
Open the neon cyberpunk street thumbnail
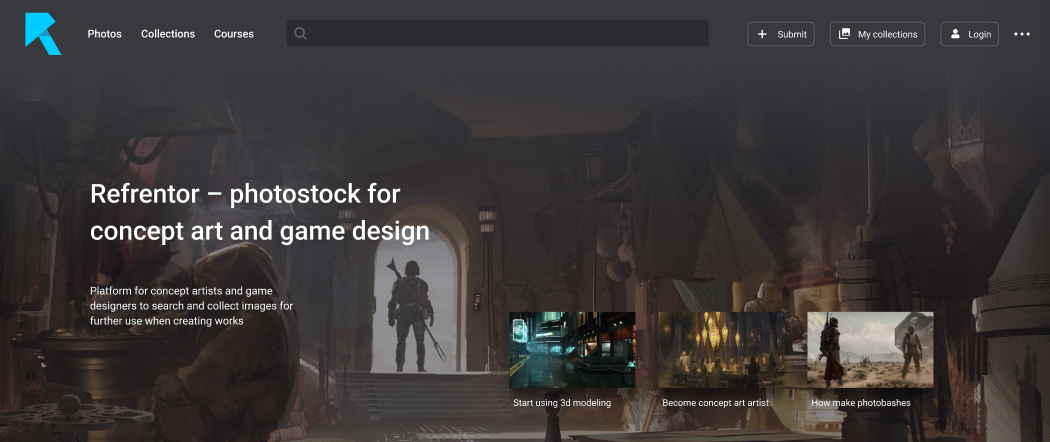(572, 349)
